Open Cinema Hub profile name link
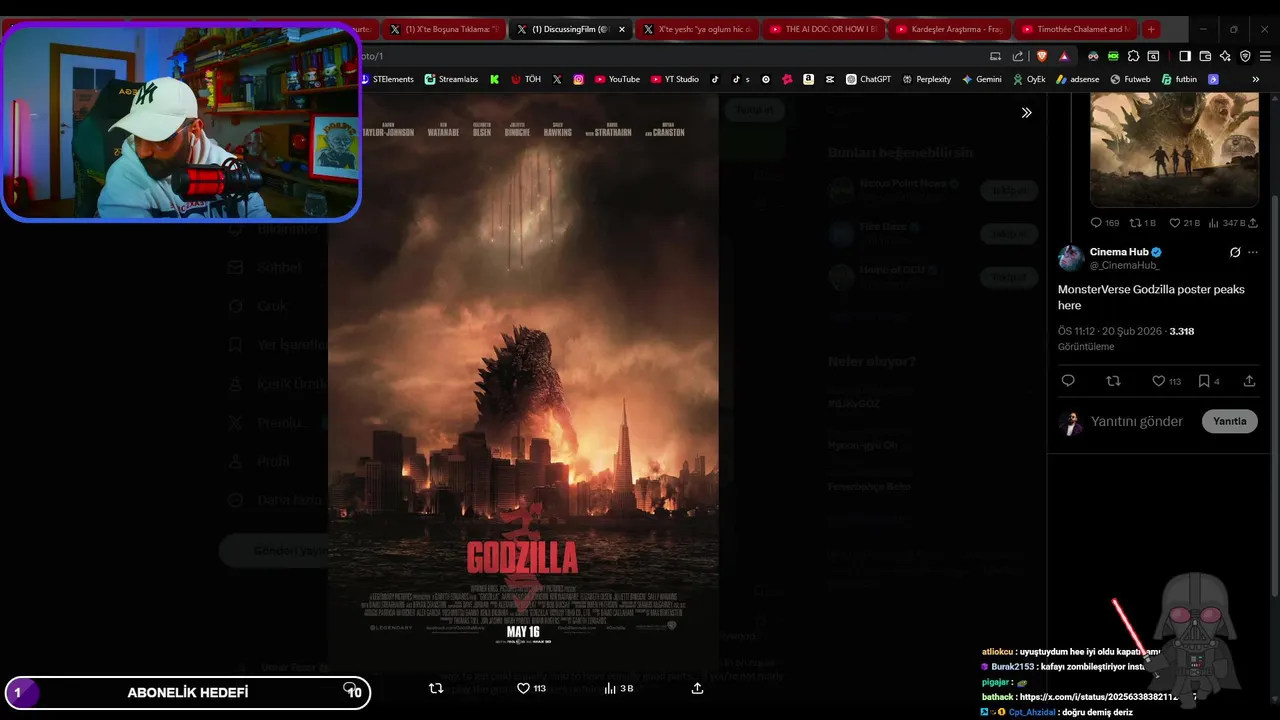Image resolution: width=1280 pixels, height=720 pixels. click(x=1119, y=252)
